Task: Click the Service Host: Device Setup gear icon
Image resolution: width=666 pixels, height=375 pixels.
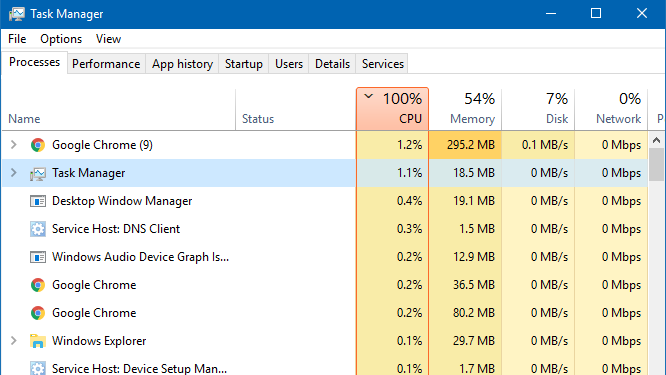Action: click(38, 368)
